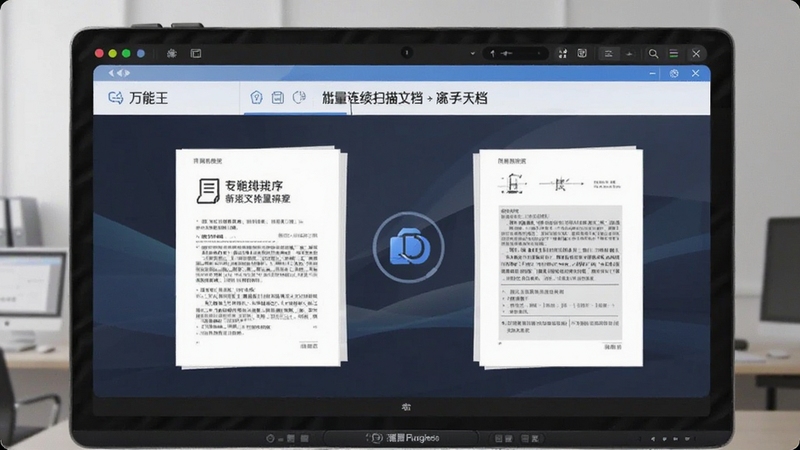Click the bug-shaped icon in top bar
This screenshot has height=450, width=800.
[172, 53]
